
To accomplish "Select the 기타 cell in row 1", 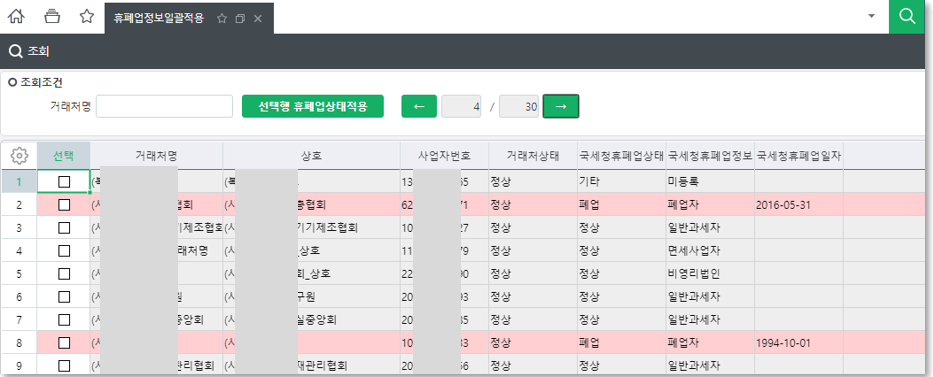I will tap(621, 182).
